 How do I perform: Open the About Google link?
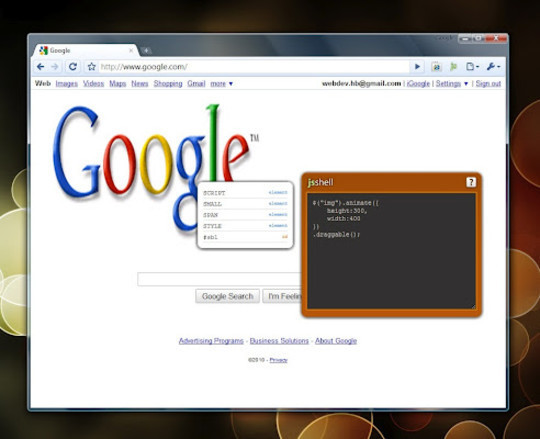click(x=336, y=341)
